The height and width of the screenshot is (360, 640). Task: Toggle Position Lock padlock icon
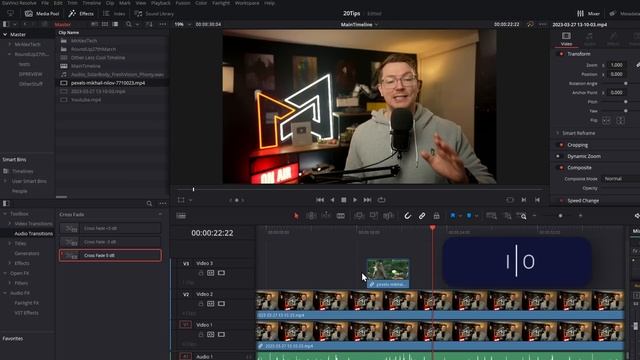point(436,216)
